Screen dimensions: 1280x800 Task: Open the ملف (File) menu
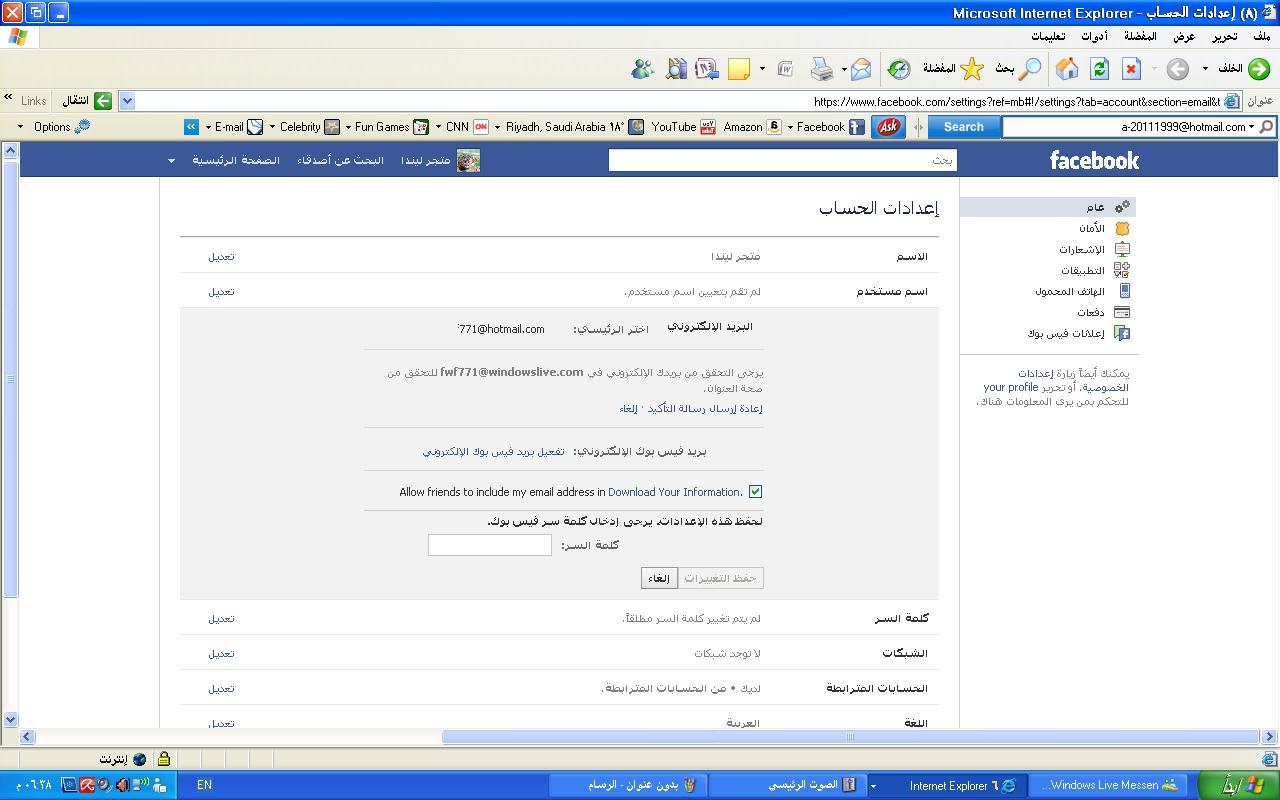coord(1262,36)
